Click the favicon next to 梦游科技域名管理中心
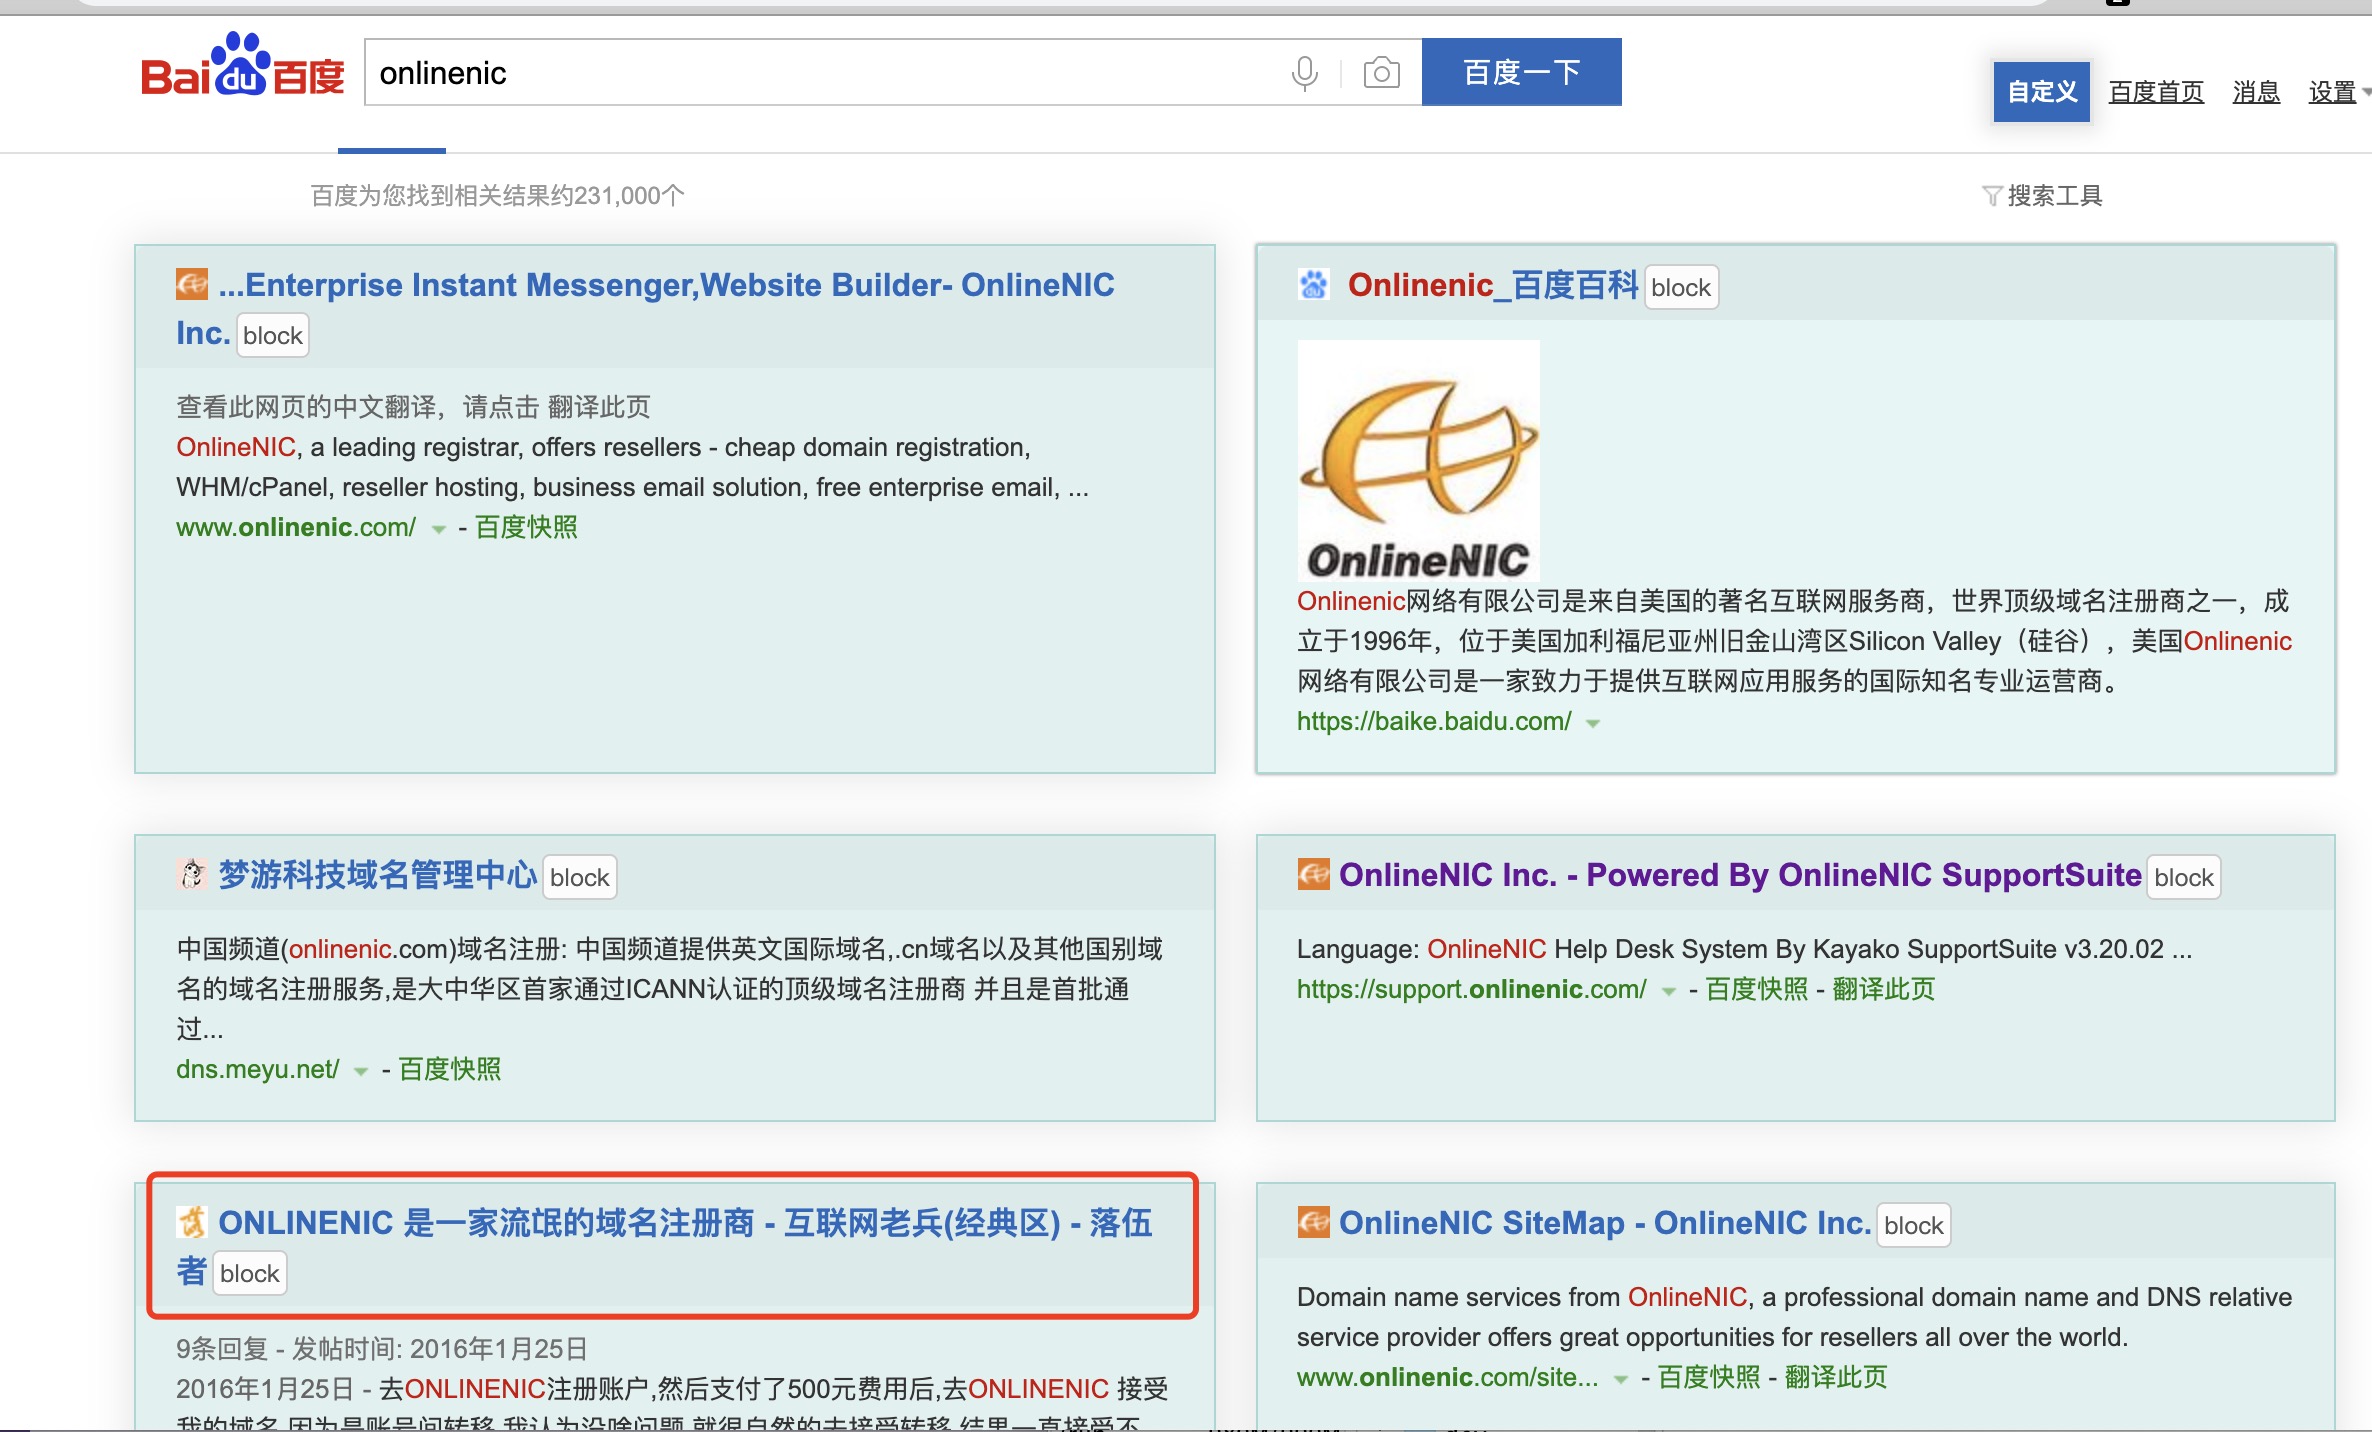Image resolution: width=2372 pixels, height=1432 pixels. 192,874
